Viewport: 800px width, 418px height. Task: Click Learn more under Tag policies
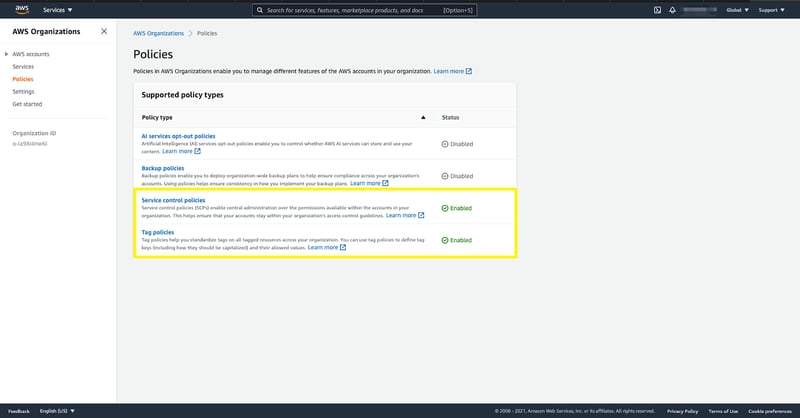pyautogui.click(x=322, y=248)
